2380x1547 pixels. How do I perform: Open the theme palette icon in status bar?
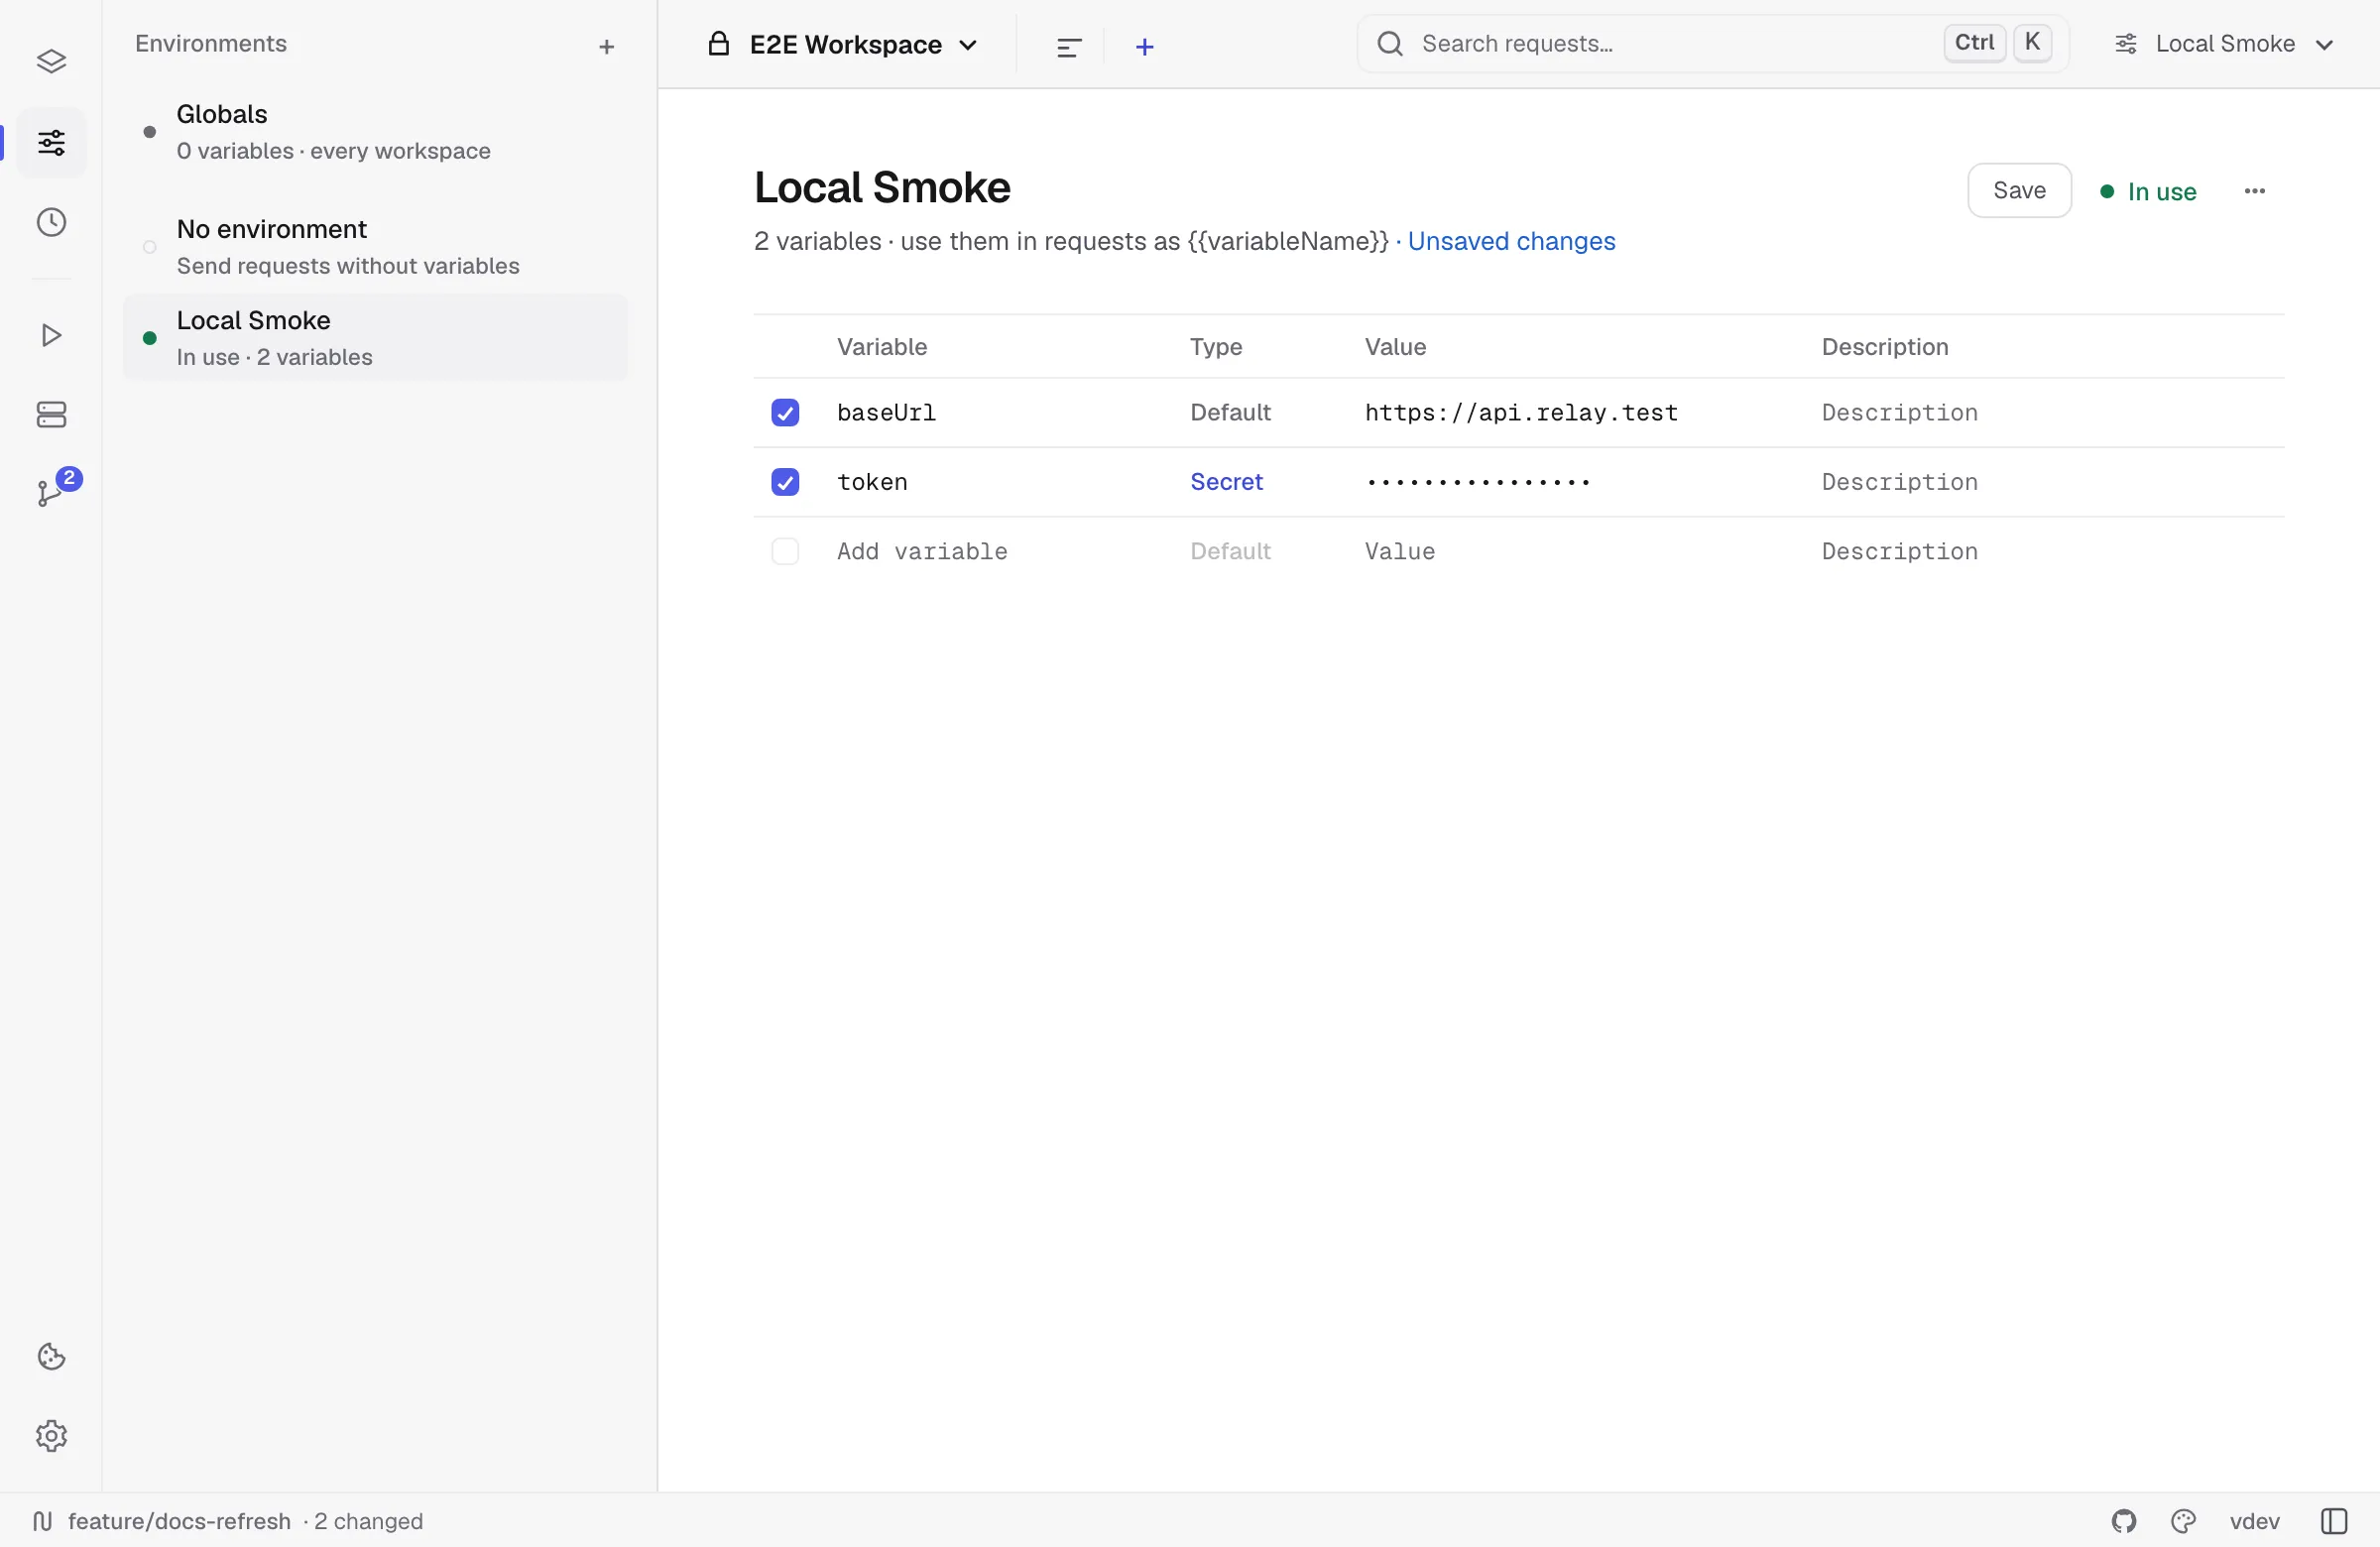click(2184, 1521)
